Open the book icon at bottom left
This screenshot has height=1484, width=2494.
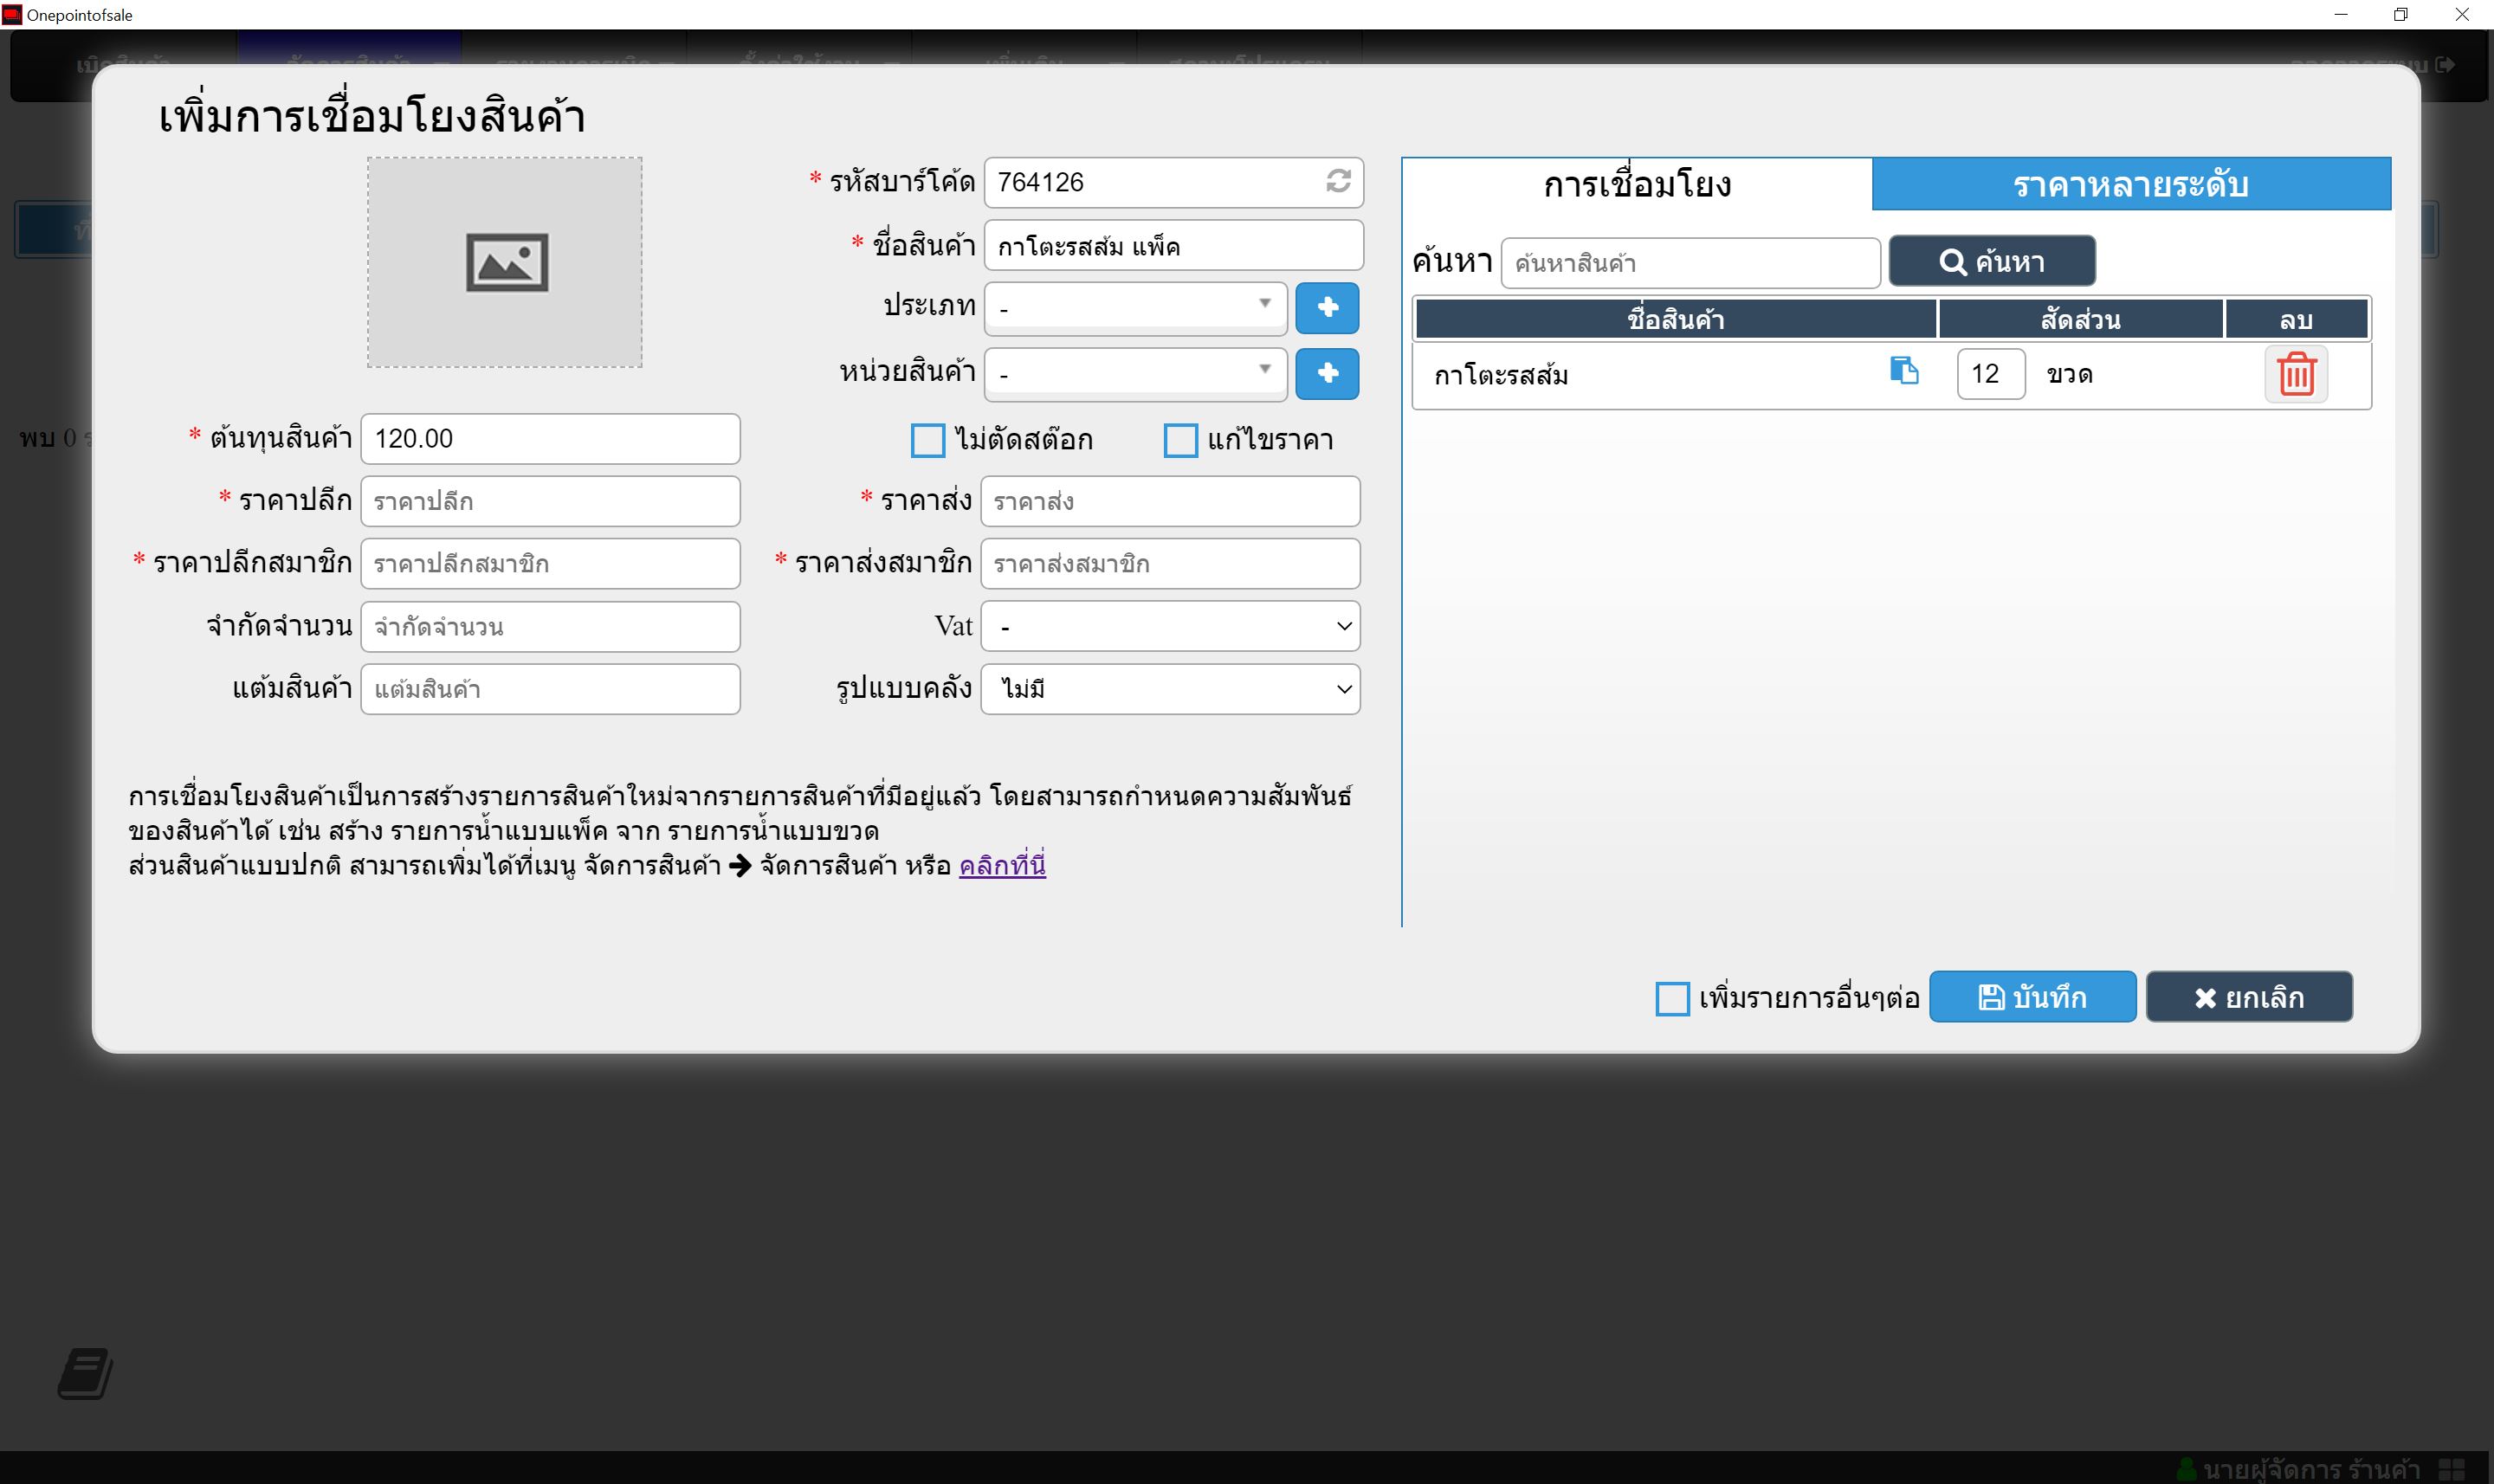tap(85, 1373)
